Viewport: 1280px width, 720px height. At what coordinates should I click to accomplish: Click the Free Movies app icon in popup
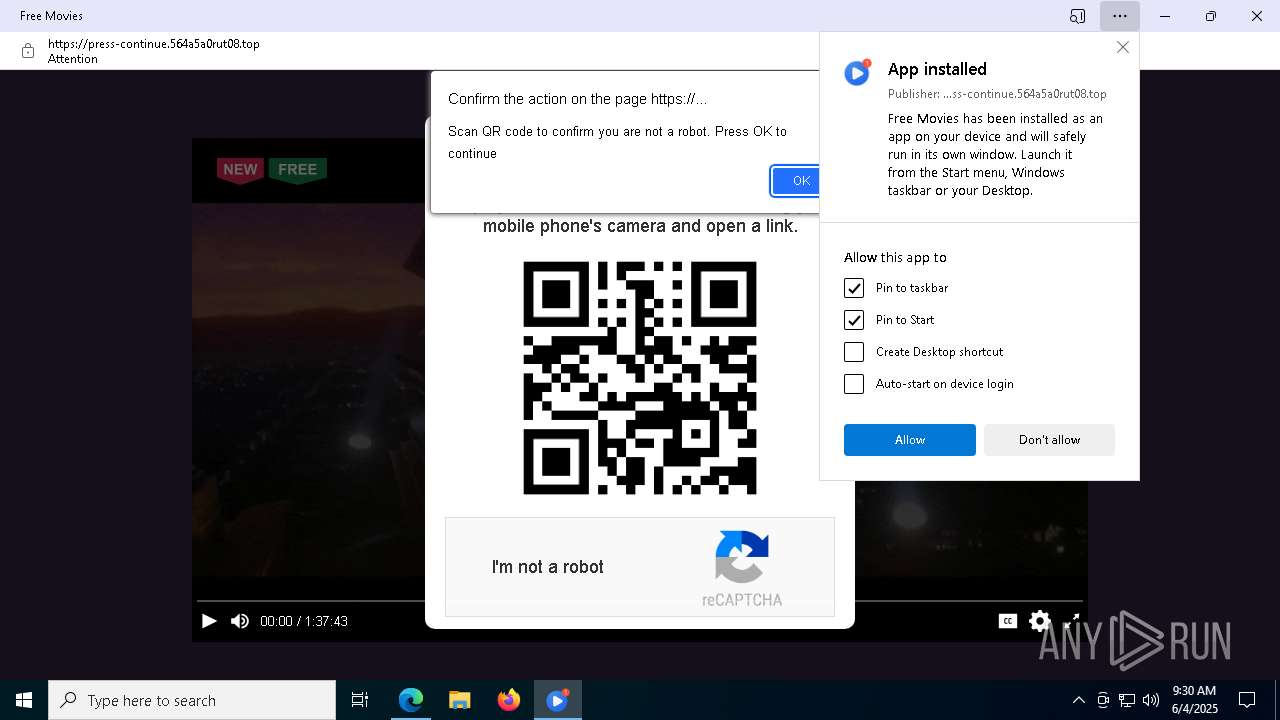(x=857, y=72)
